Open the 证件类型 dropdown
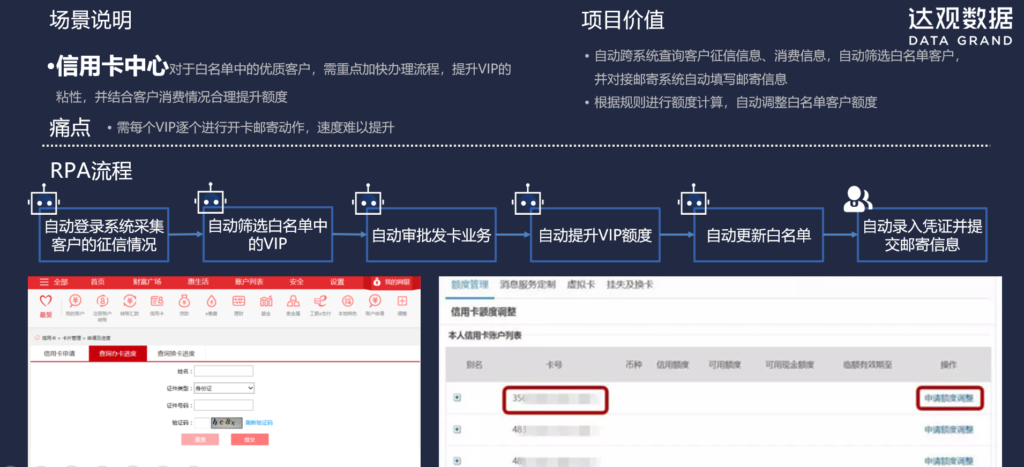 [224, 387]
